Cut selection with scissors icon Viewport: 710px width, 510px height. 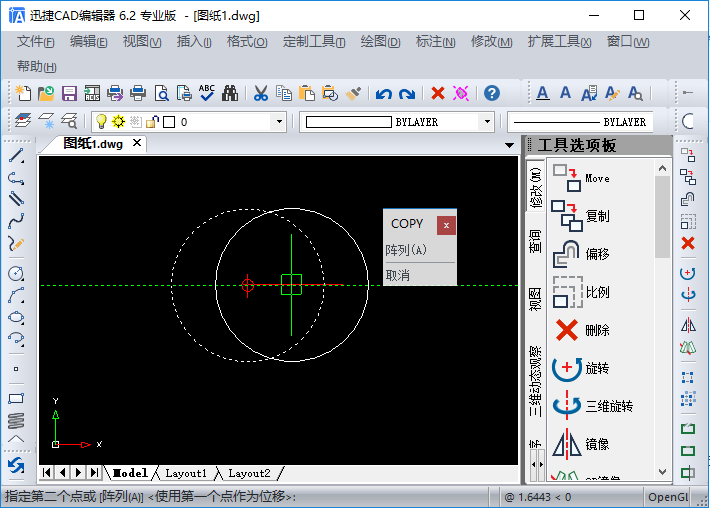(260, 93)
